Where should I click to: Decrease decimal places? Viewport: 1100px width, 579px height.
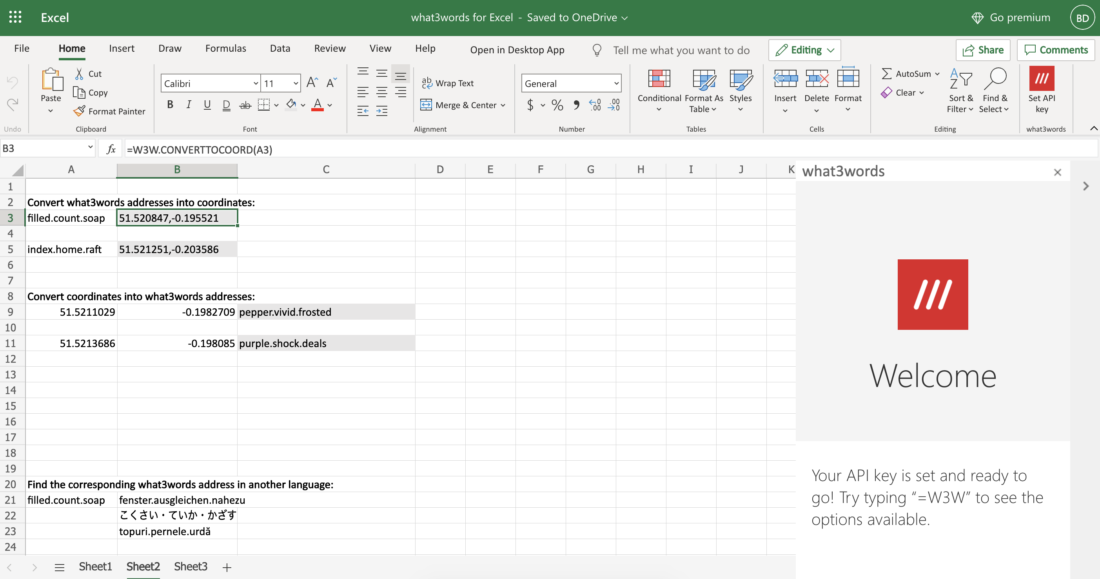click(614, 105)
